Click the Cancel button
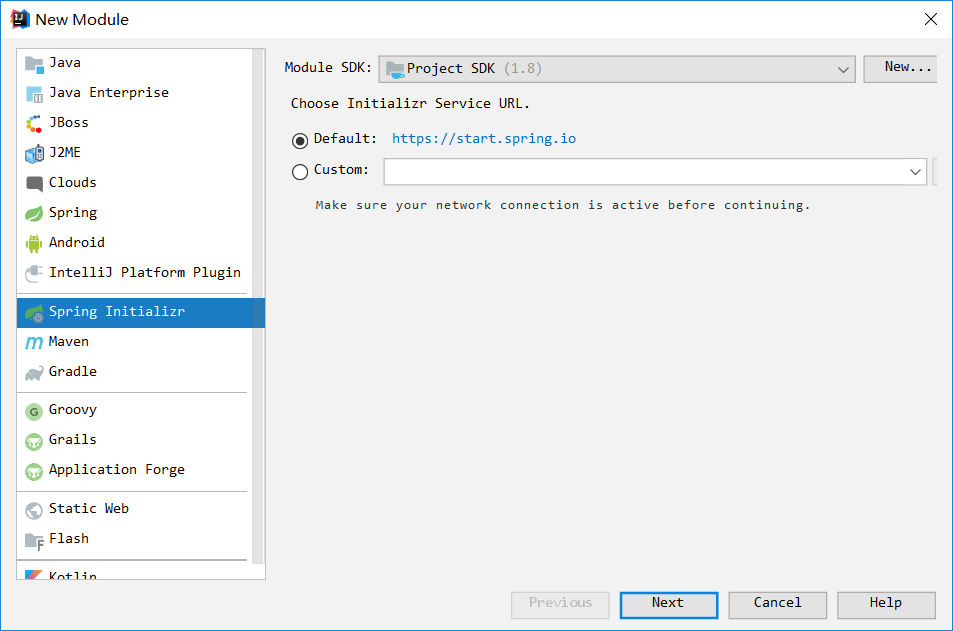 click(777, 604)
